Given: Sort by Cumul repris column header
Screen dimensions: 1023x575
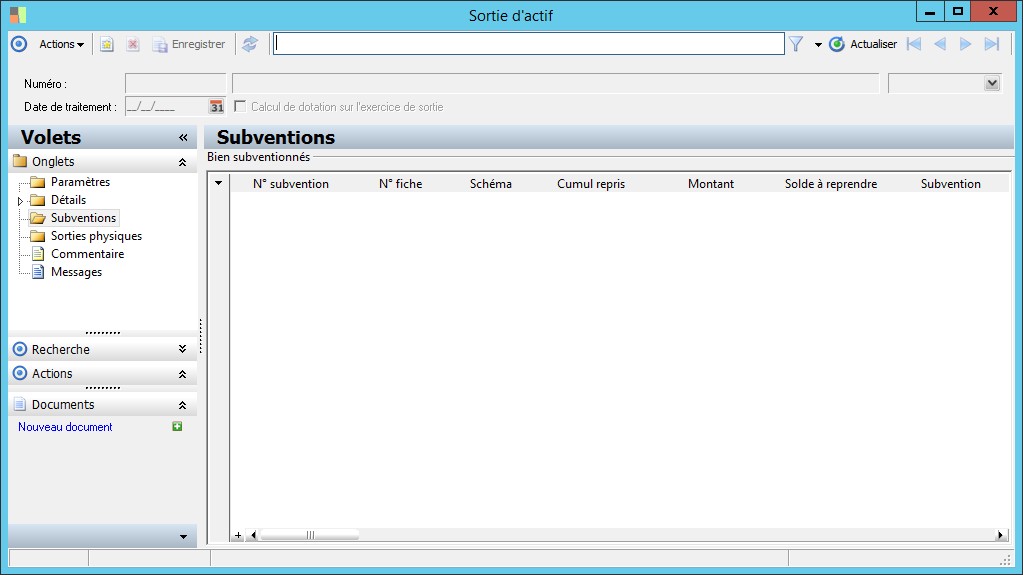Looking at the screenshot, I should pos(591,184).
